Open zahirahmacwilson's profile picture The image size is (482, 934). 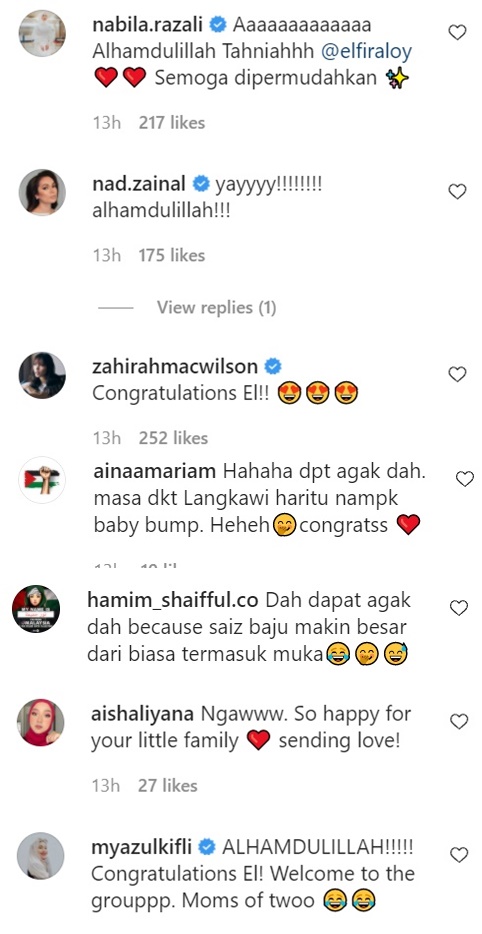[x=42, y=375]
